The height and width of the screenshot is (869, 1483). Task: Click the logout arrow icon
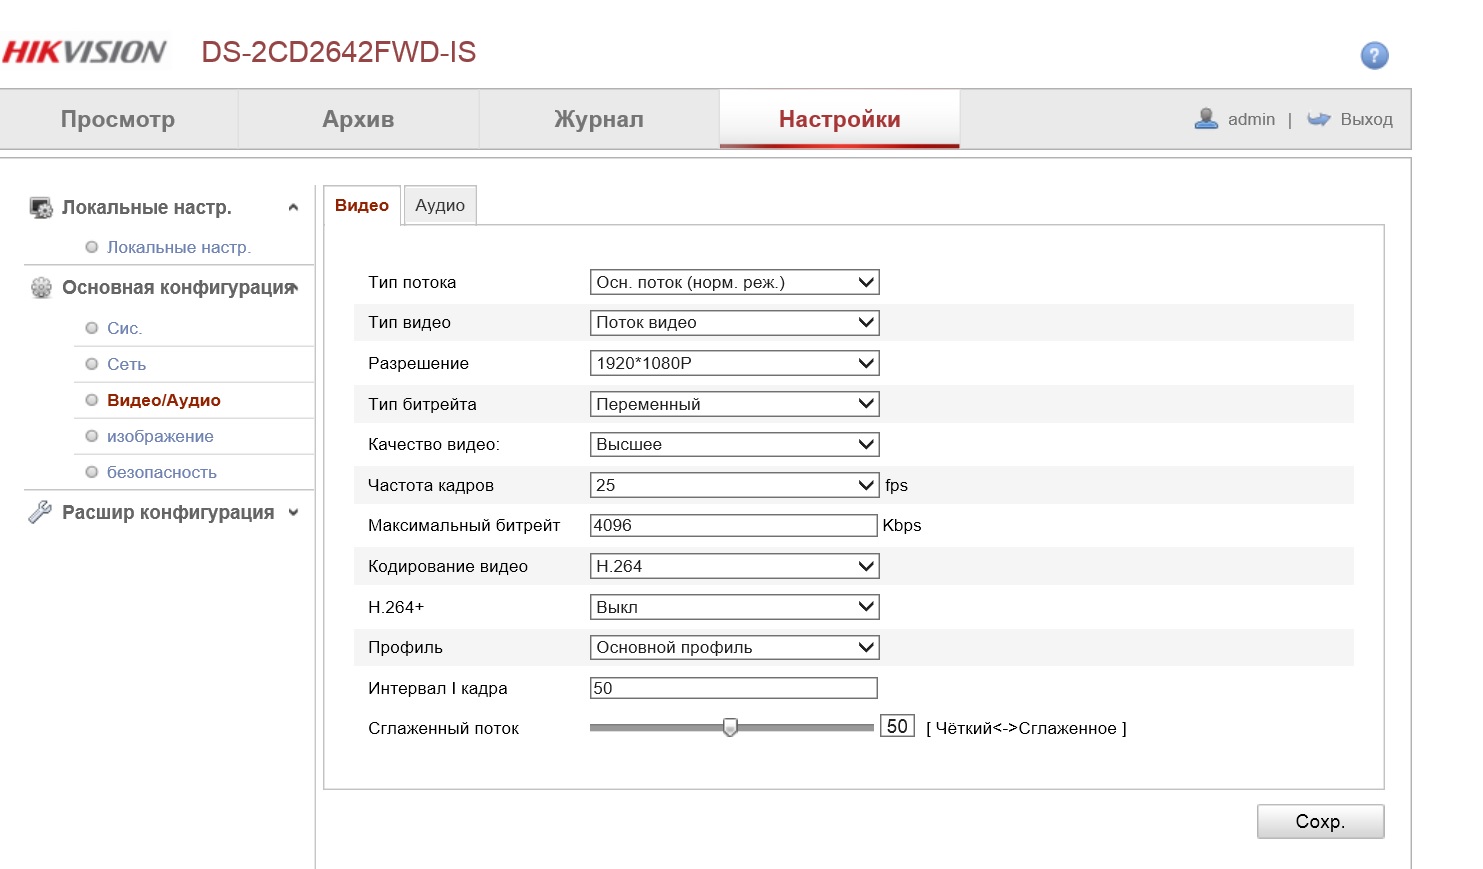(1318, 119)
